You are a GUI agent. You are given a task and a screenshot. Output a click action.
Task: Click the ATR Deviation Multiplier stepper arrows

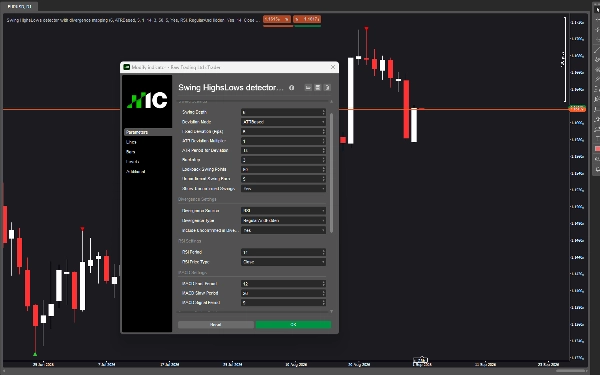323,141
